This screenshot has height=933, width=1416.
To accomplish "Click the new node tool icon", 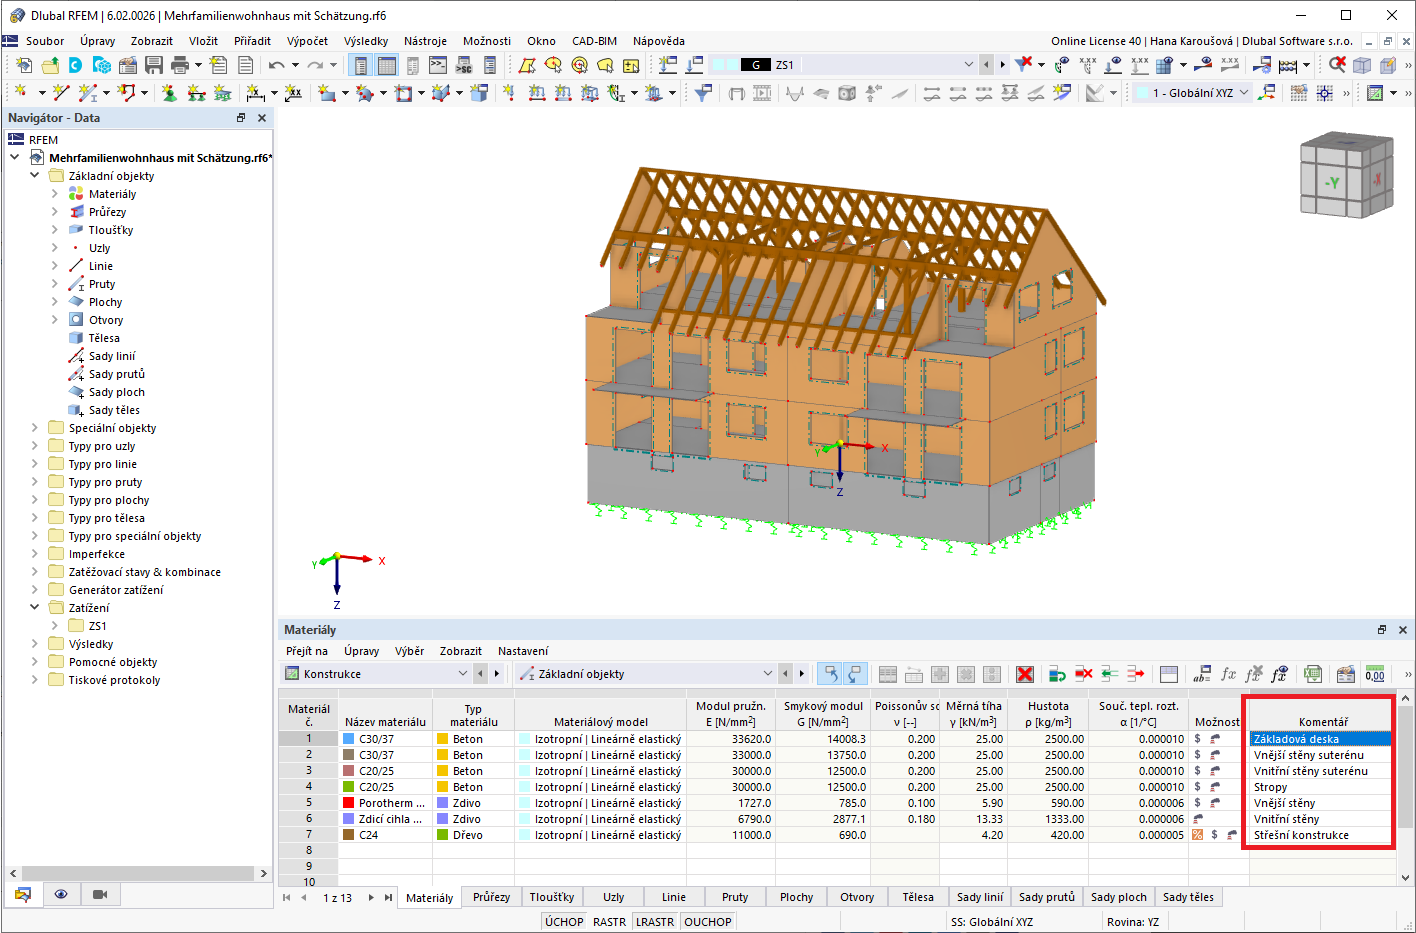I will 21,93.
